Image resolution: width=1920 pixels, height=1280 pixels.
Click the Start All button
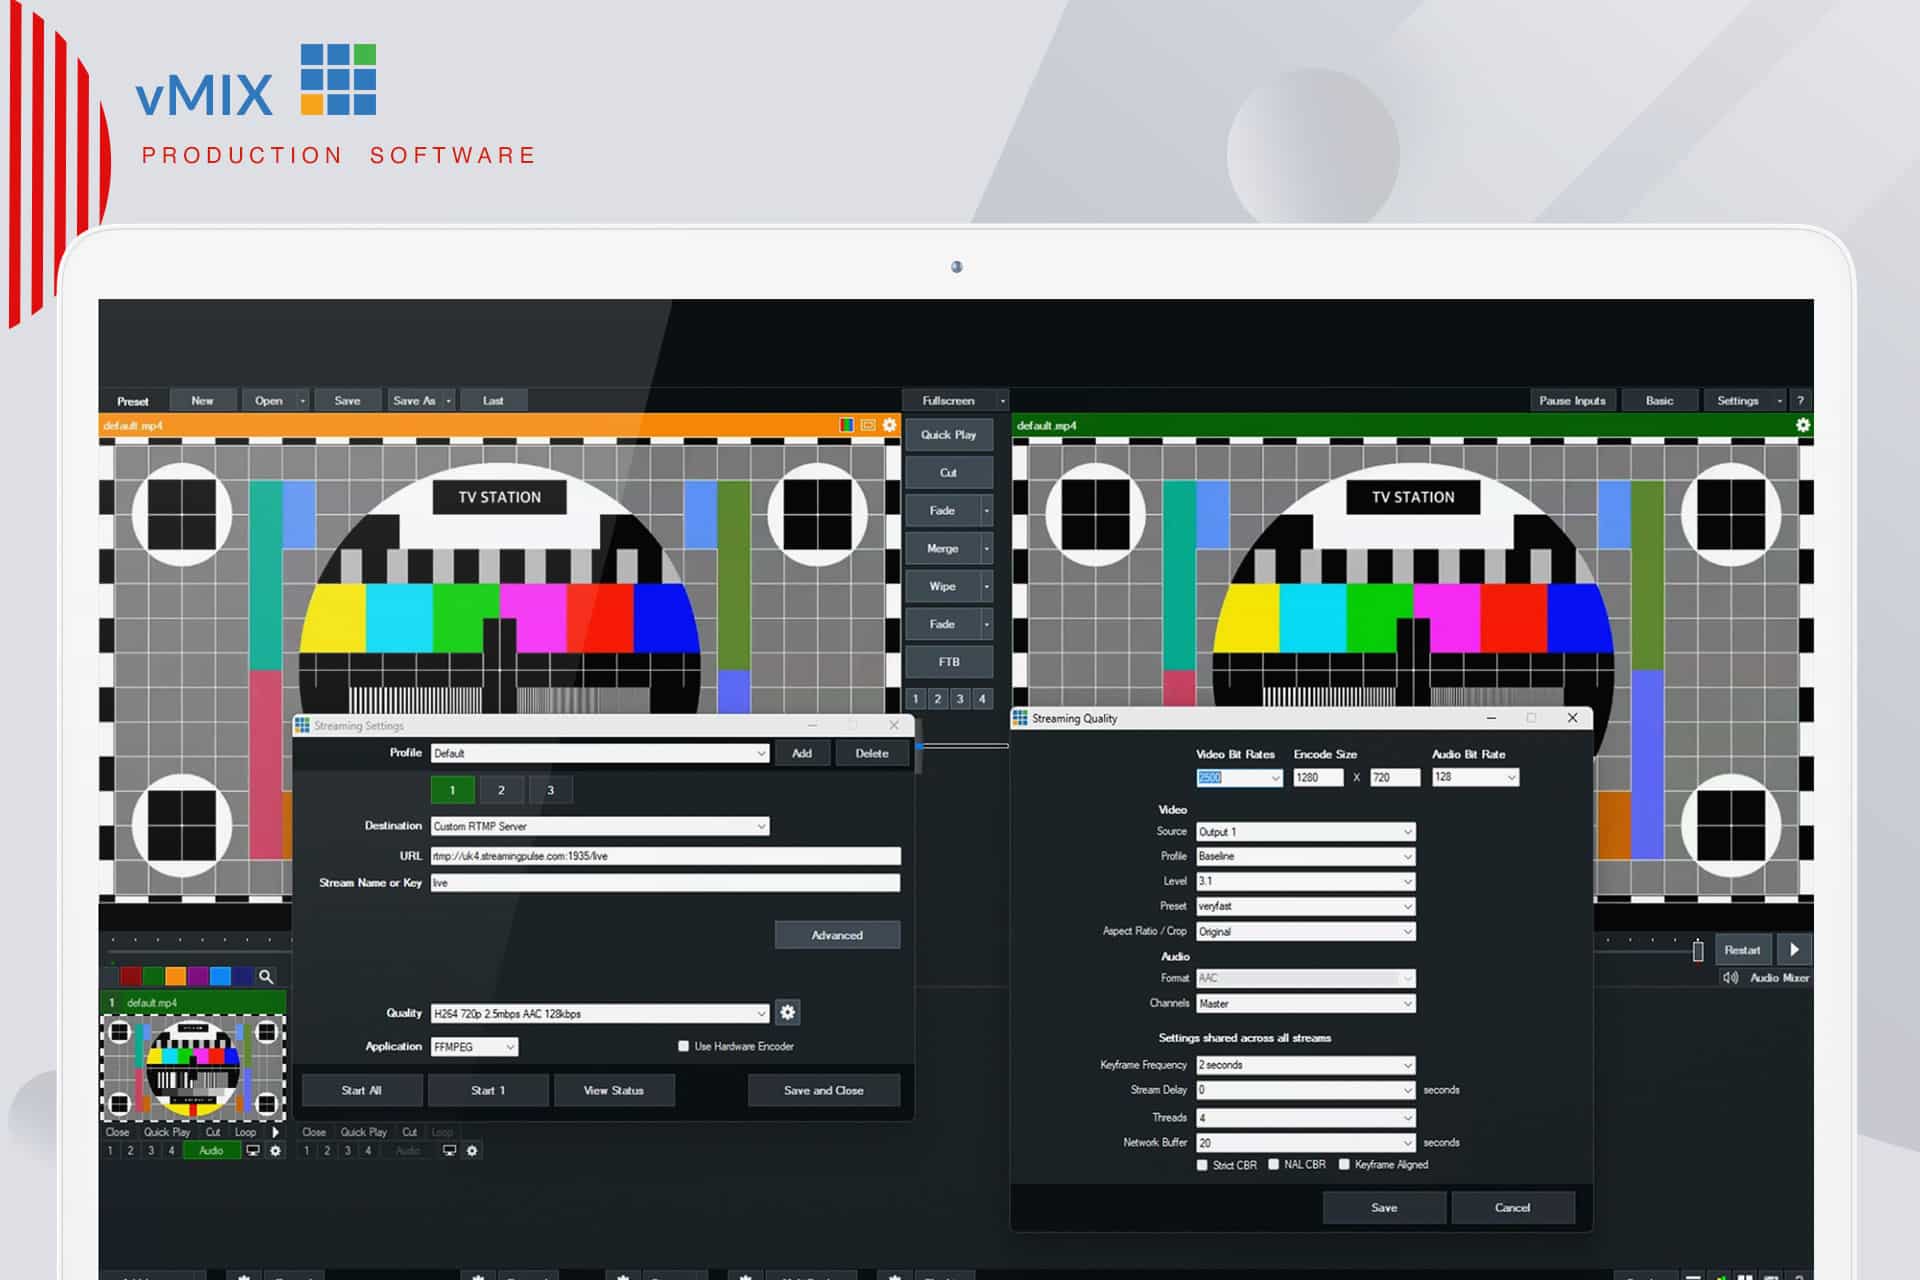361,1090
